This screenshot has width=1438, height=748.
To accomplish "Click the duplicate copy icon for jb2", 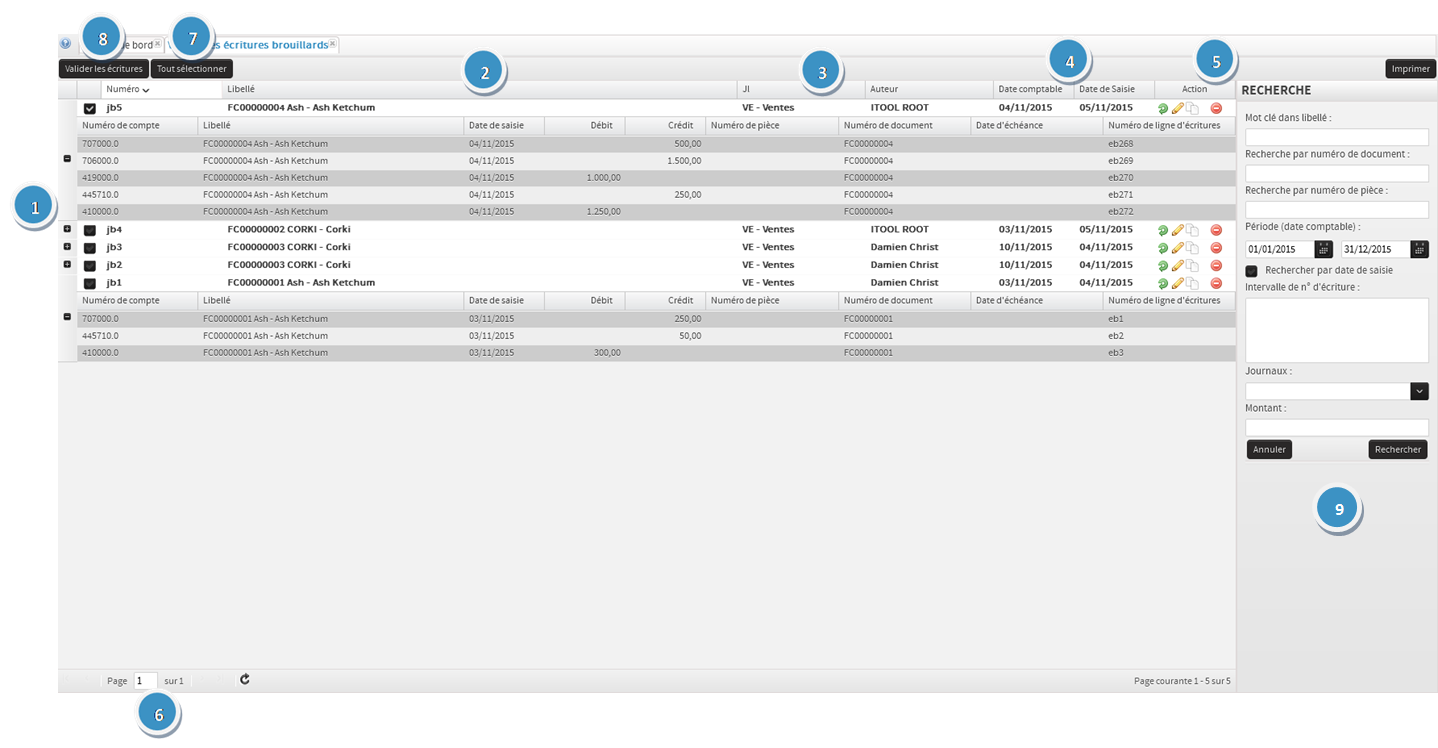I will coord(1192,266).
